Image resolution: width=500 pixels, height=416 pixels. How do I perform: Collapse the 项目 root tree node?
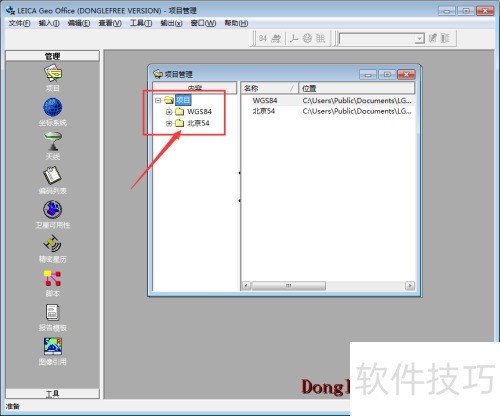[x=158, y=100]
